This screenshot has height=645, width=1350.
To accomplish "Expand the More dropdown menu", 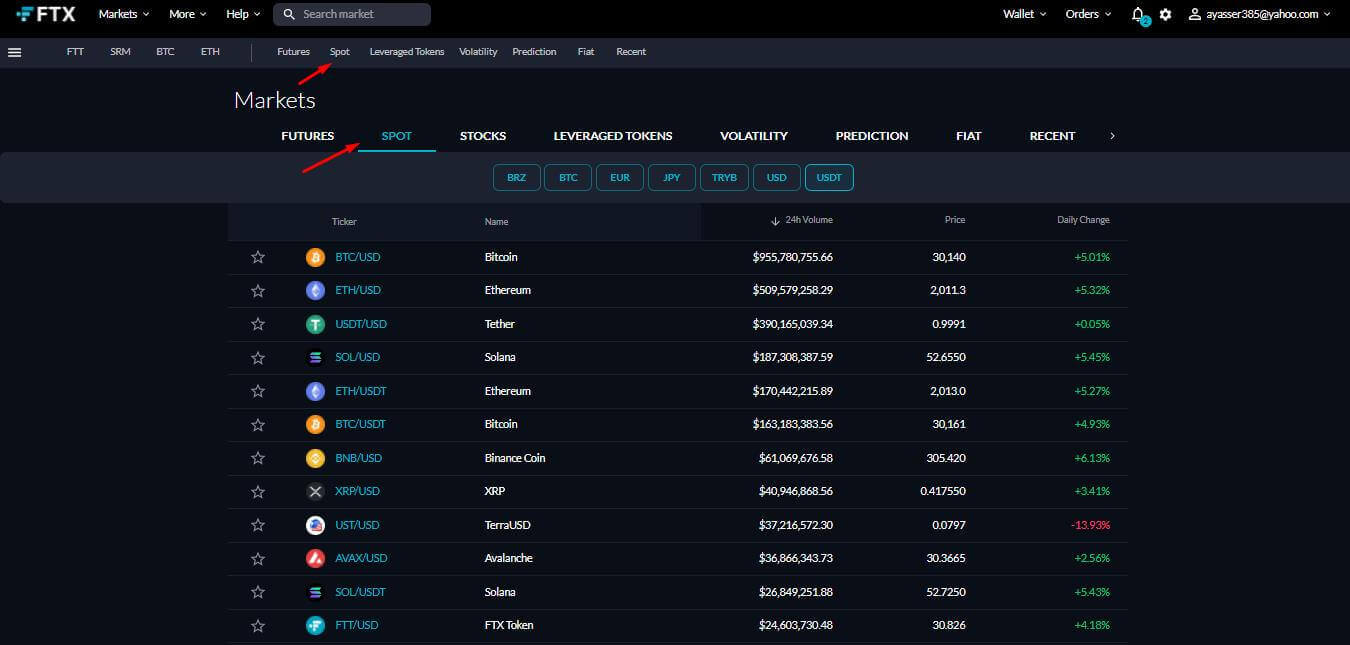I will click(x=188, y=14).
